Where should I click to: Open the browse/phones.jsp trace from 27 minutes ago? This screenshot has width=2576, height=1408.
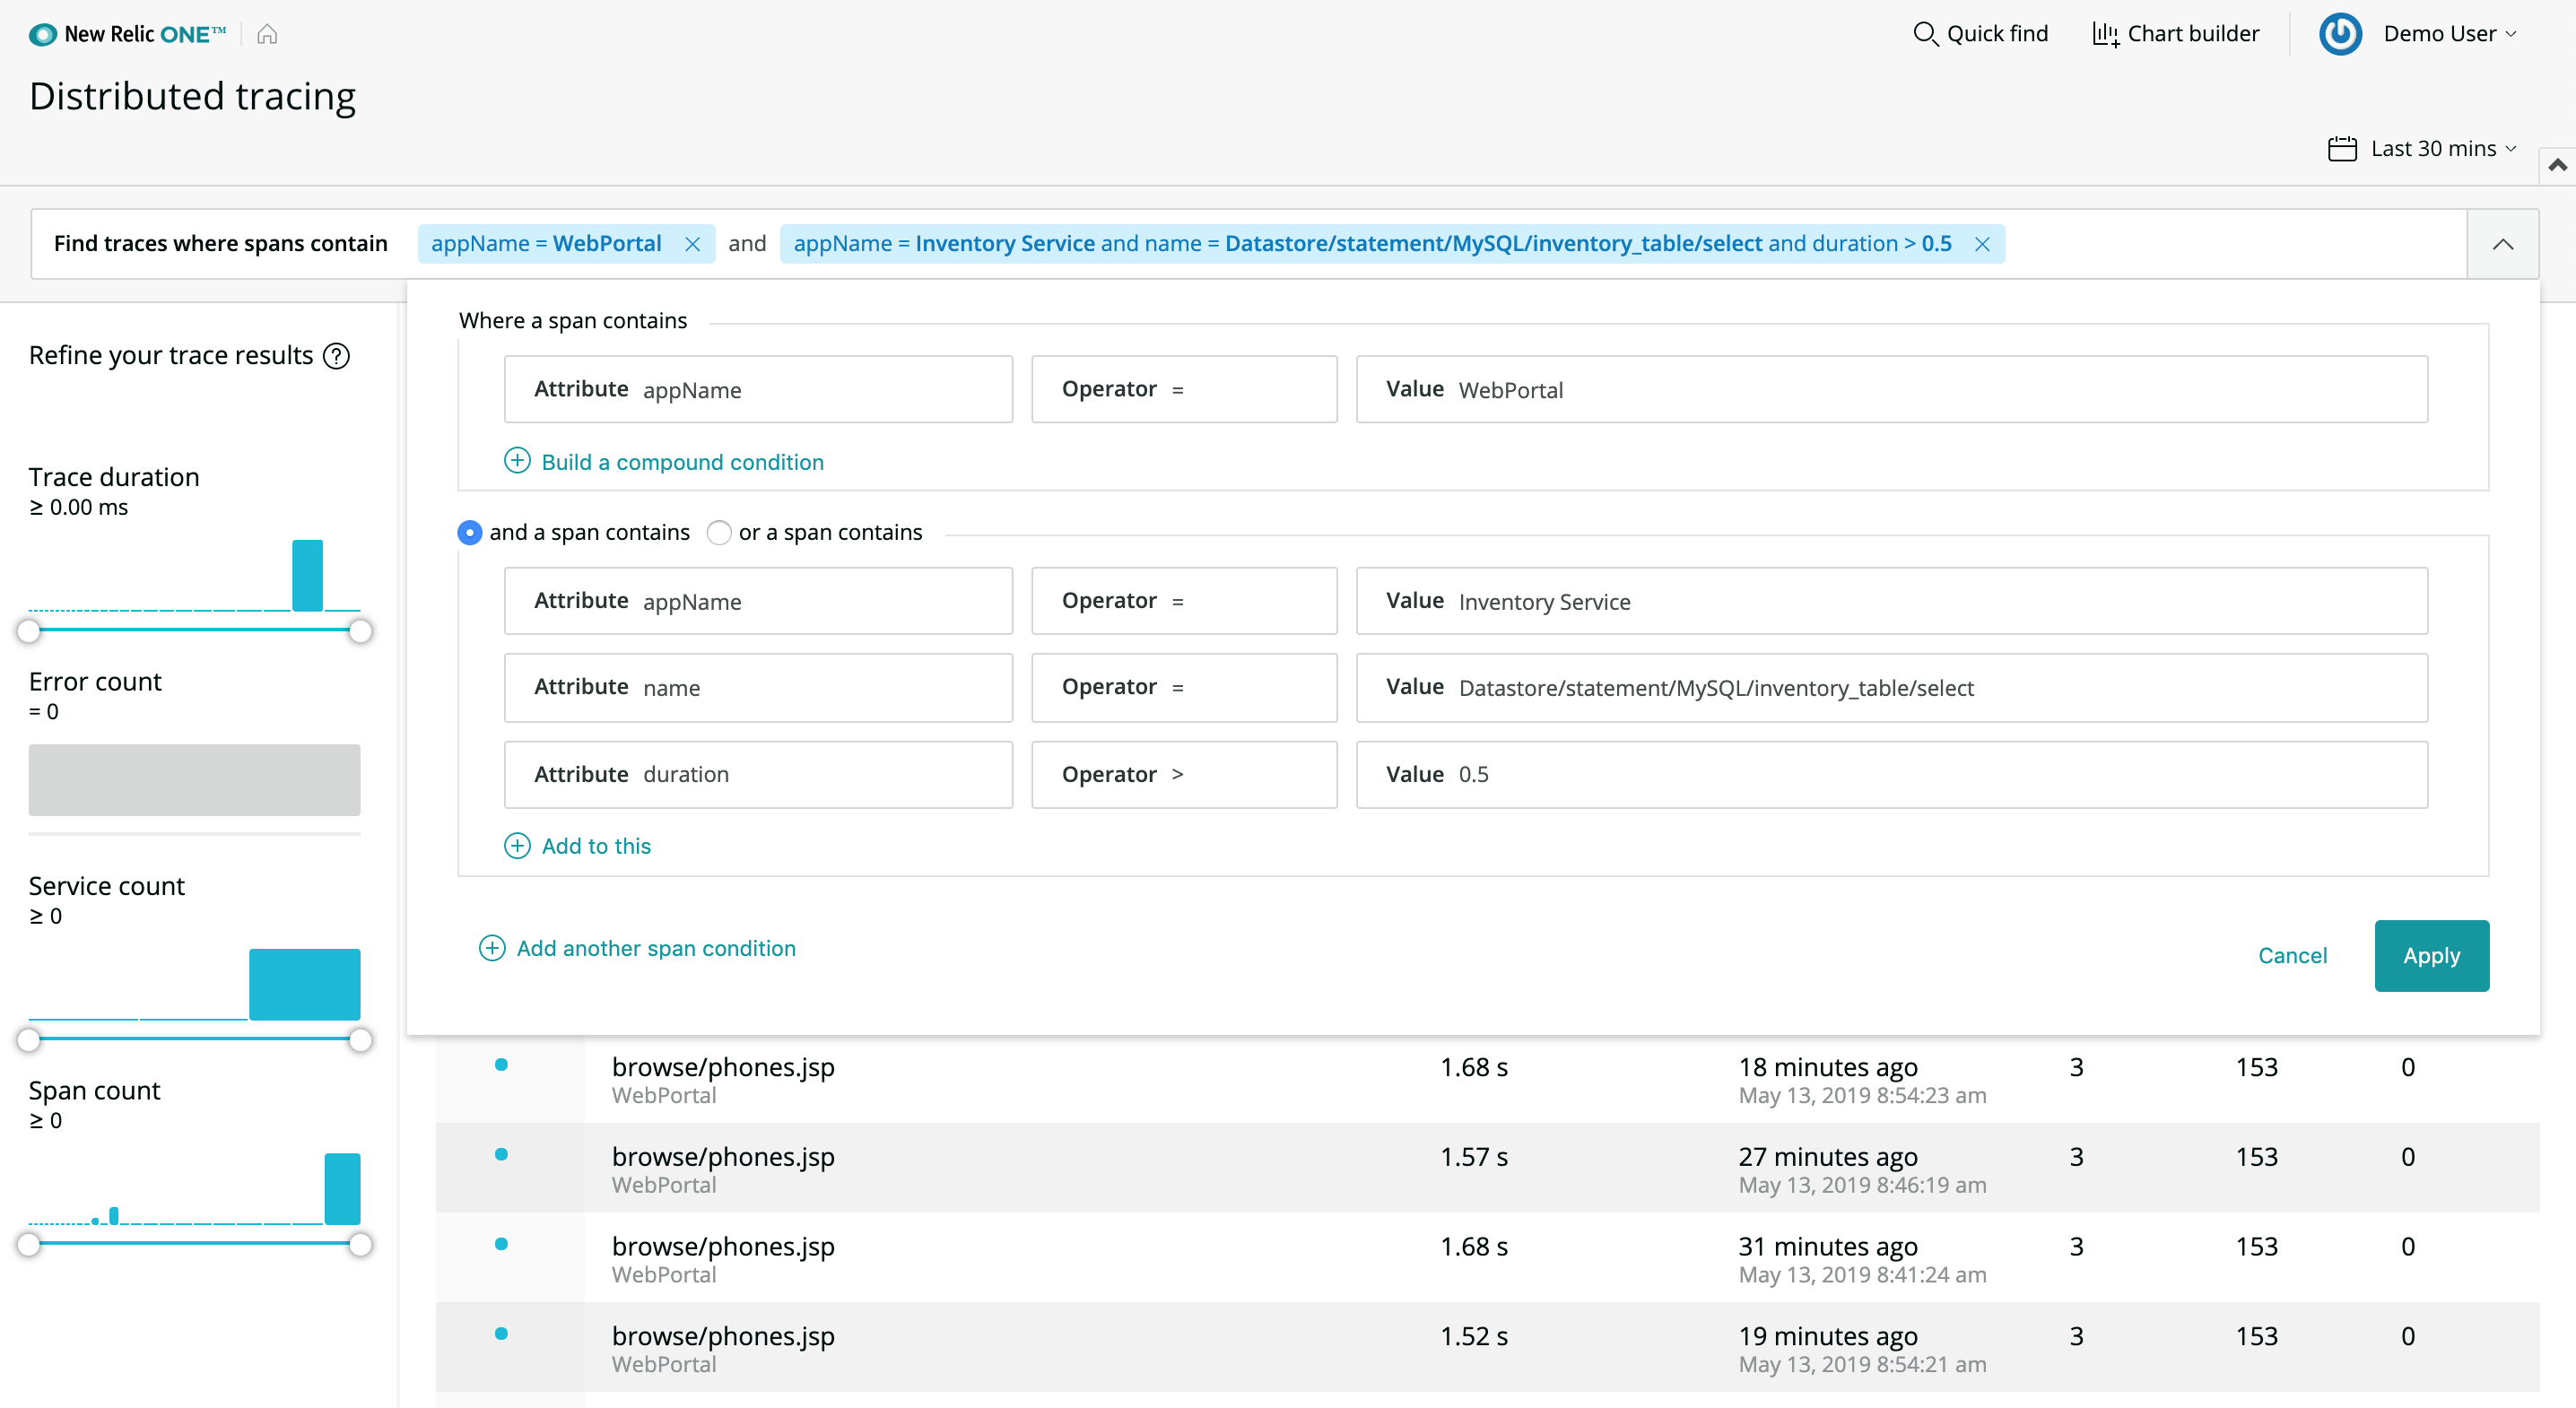[723, 1157]
